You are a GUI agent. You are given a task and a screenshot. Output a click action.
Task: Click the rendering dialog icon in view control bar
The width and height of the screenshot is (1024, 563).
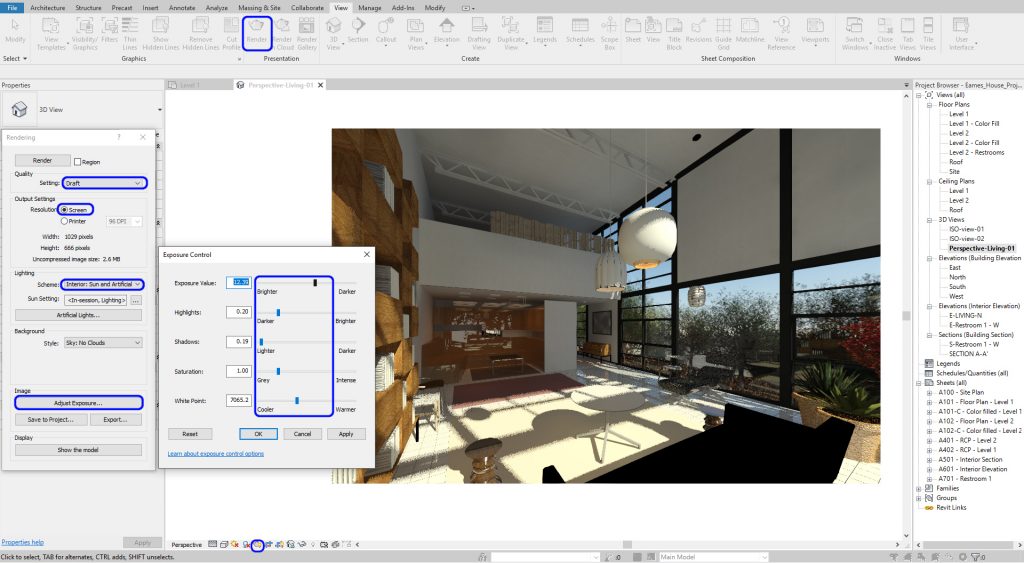[x=258, y=544]
